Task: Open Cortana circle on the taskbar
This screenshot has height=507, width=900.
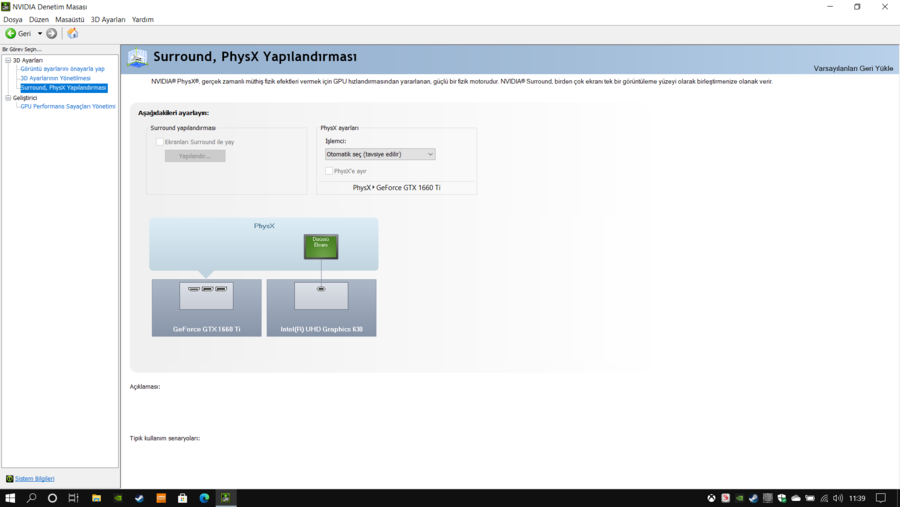Action: point(52,498)
